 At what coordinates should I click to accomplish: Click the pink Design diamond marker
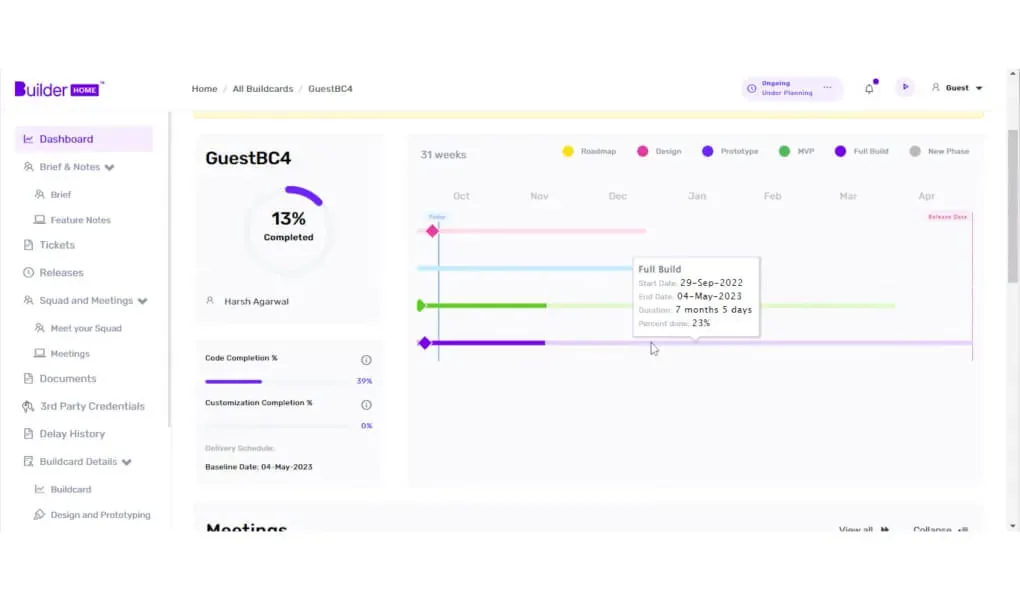(x=432, y=231)
